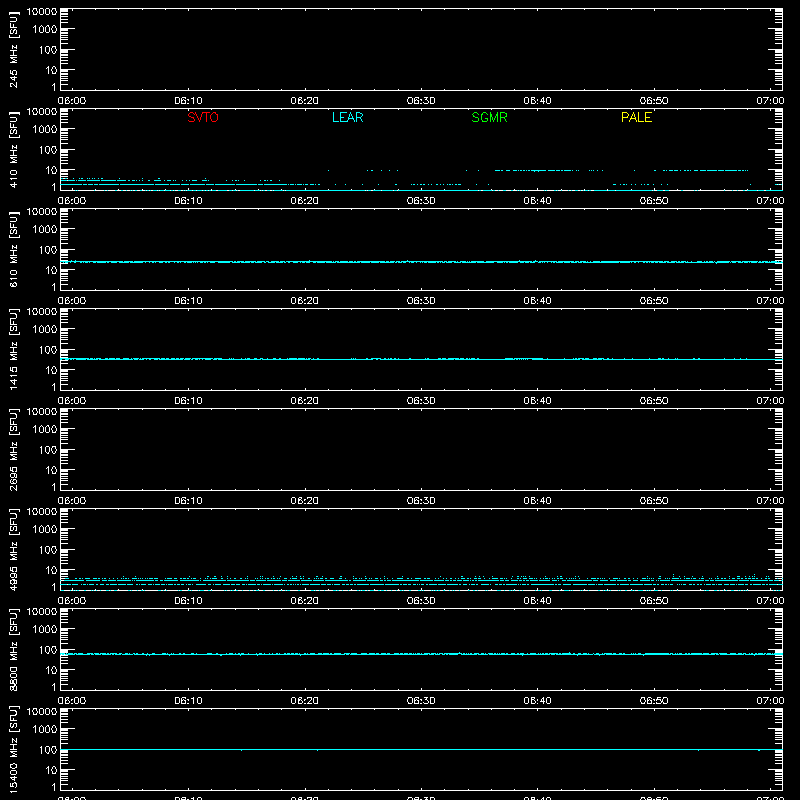Click 06:10 time label under 2695 MHz plot

[188, 501]
